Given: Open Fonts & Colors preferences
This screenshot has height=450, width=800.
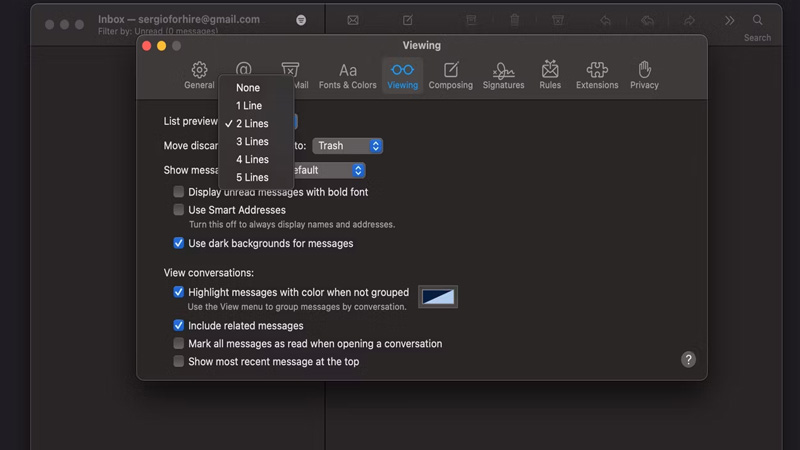Looking at the screenshot, I should coord(347,75).
